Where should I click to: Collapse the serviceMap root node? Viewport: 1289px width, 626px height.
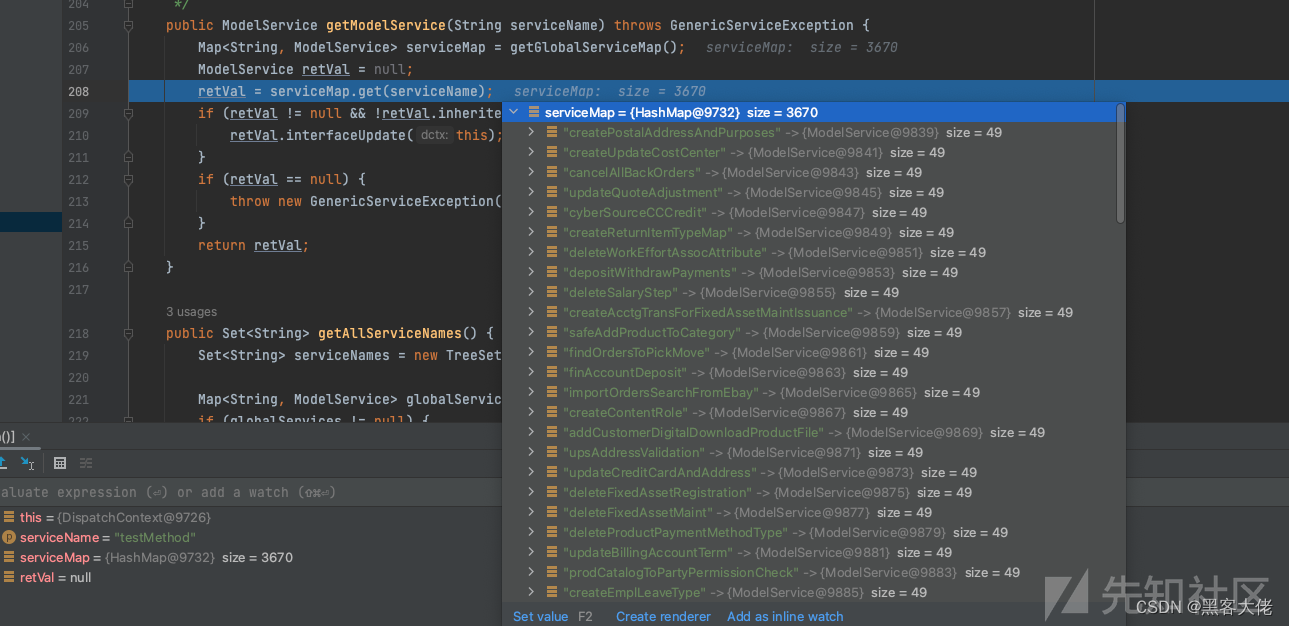[514, 112]
